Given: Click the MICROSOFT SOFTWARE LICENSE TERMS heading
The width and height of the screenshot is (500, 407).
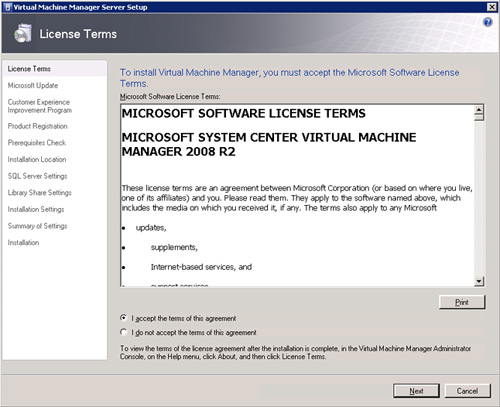Looking at the screenshot, I should [x=243, y=113].
